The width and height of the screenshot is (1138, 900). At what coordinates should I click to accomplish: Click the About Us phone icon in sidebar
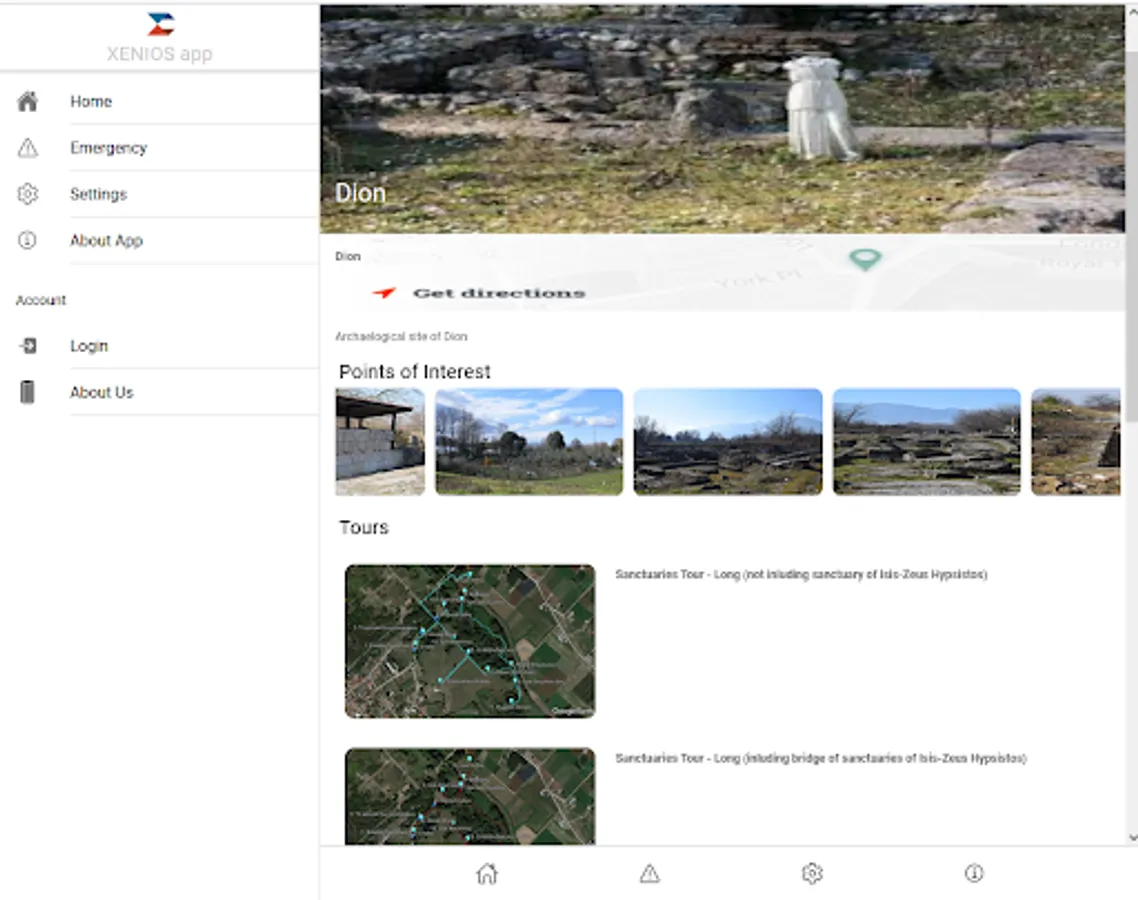tap(28, 392)
